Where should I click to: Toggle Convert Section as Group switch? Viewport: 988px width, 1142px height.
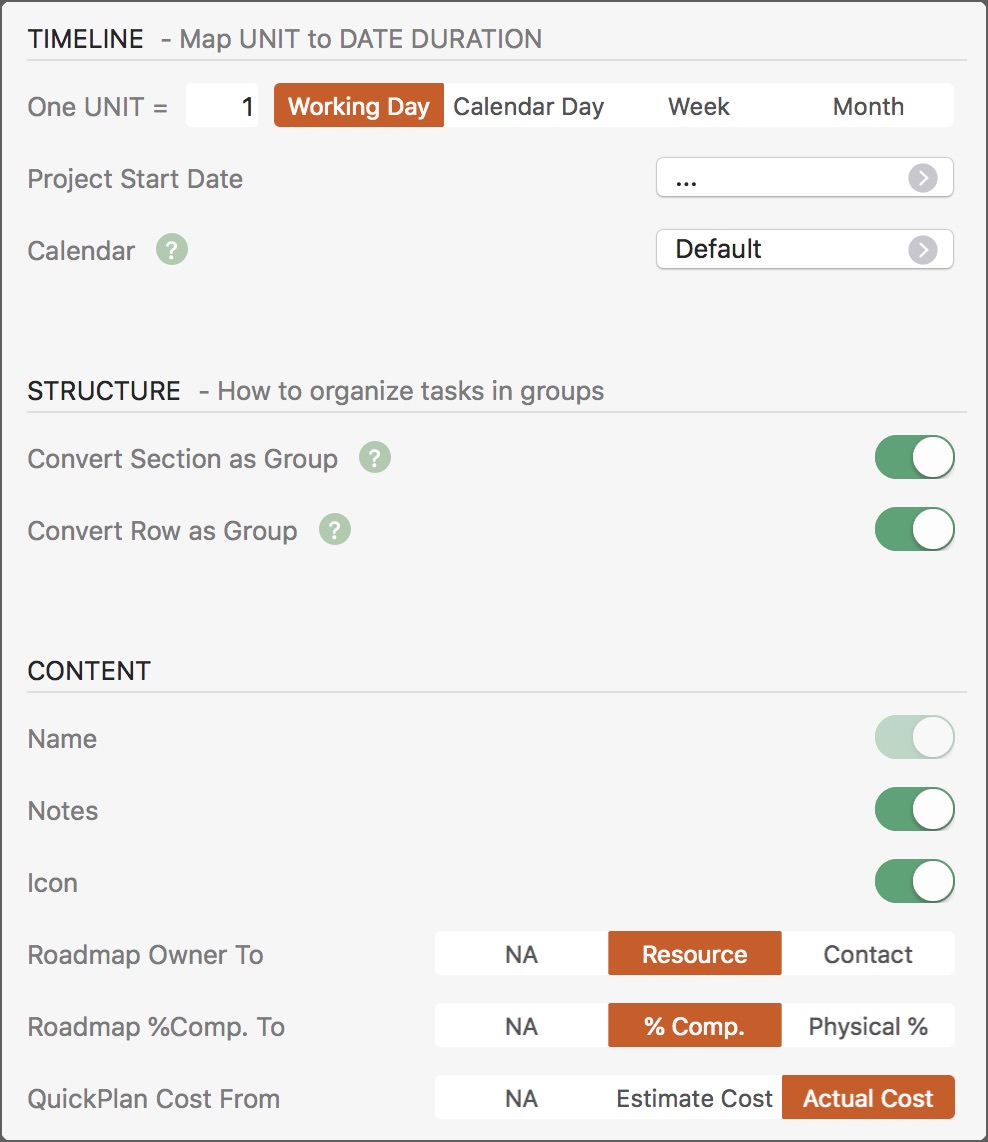pos(914,458)
